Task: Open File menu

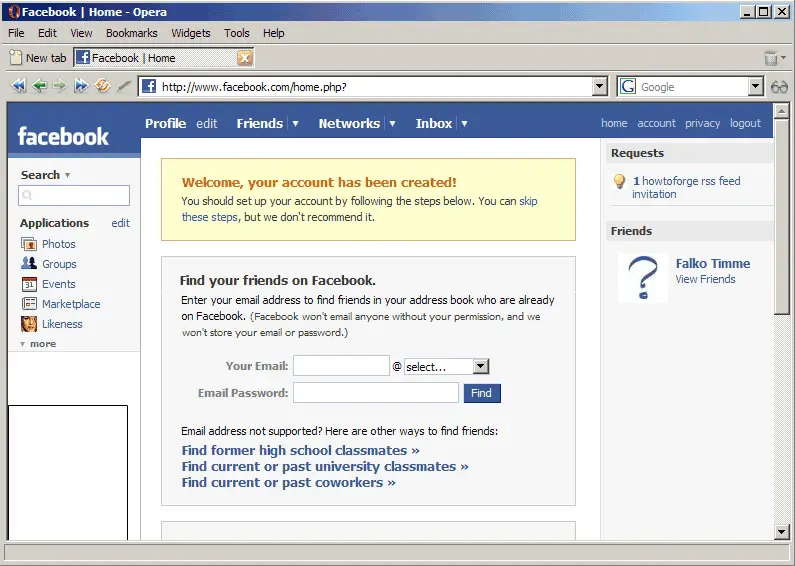Action: 16,33
